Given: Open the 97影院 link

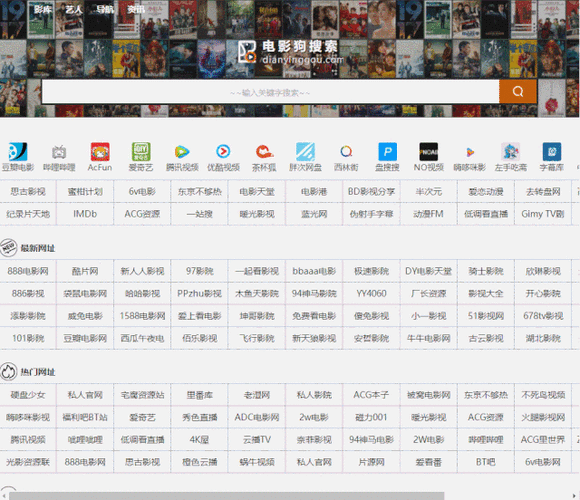Looking at the screenshot, I should [200, 271].
